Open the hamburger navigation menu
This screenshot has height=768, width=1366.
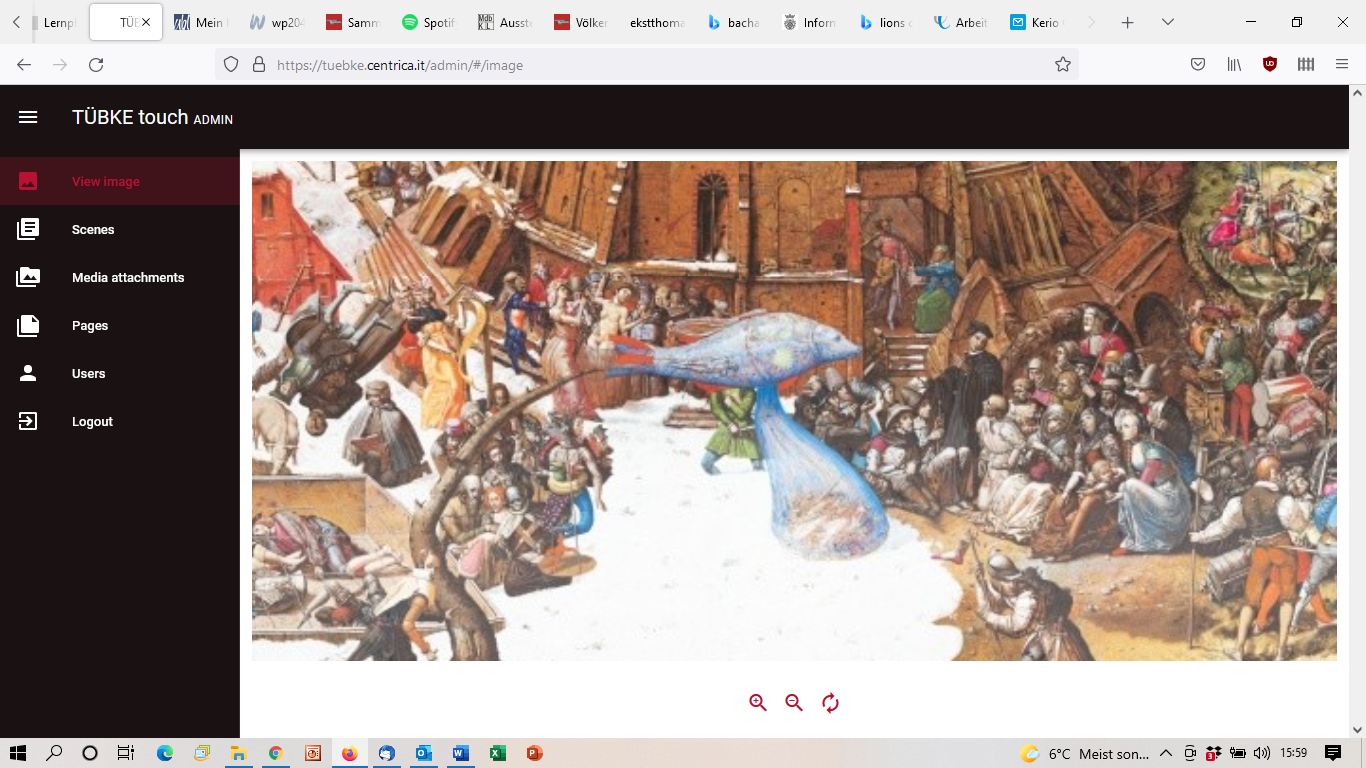point(28,117)
